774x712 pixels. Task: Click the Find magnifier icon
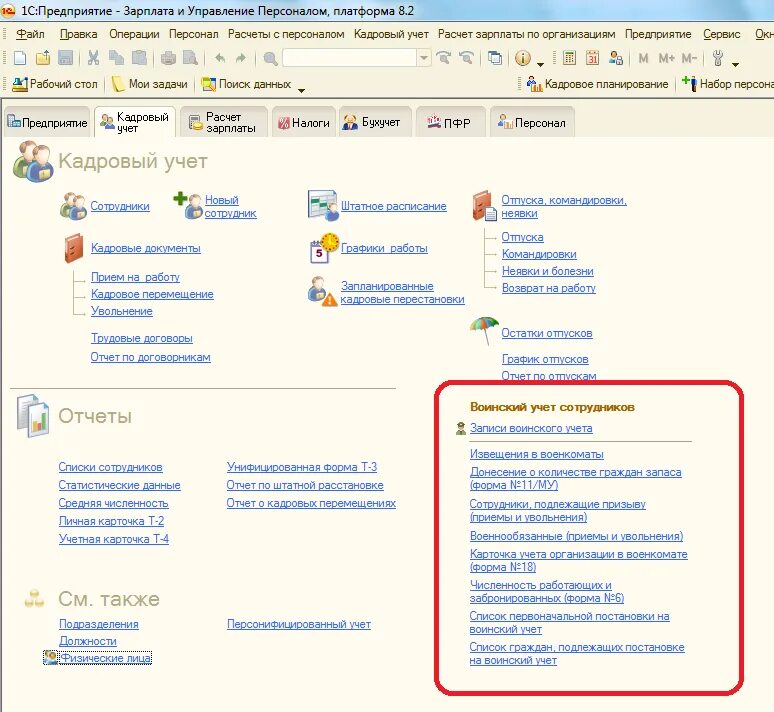coord(270,58)
